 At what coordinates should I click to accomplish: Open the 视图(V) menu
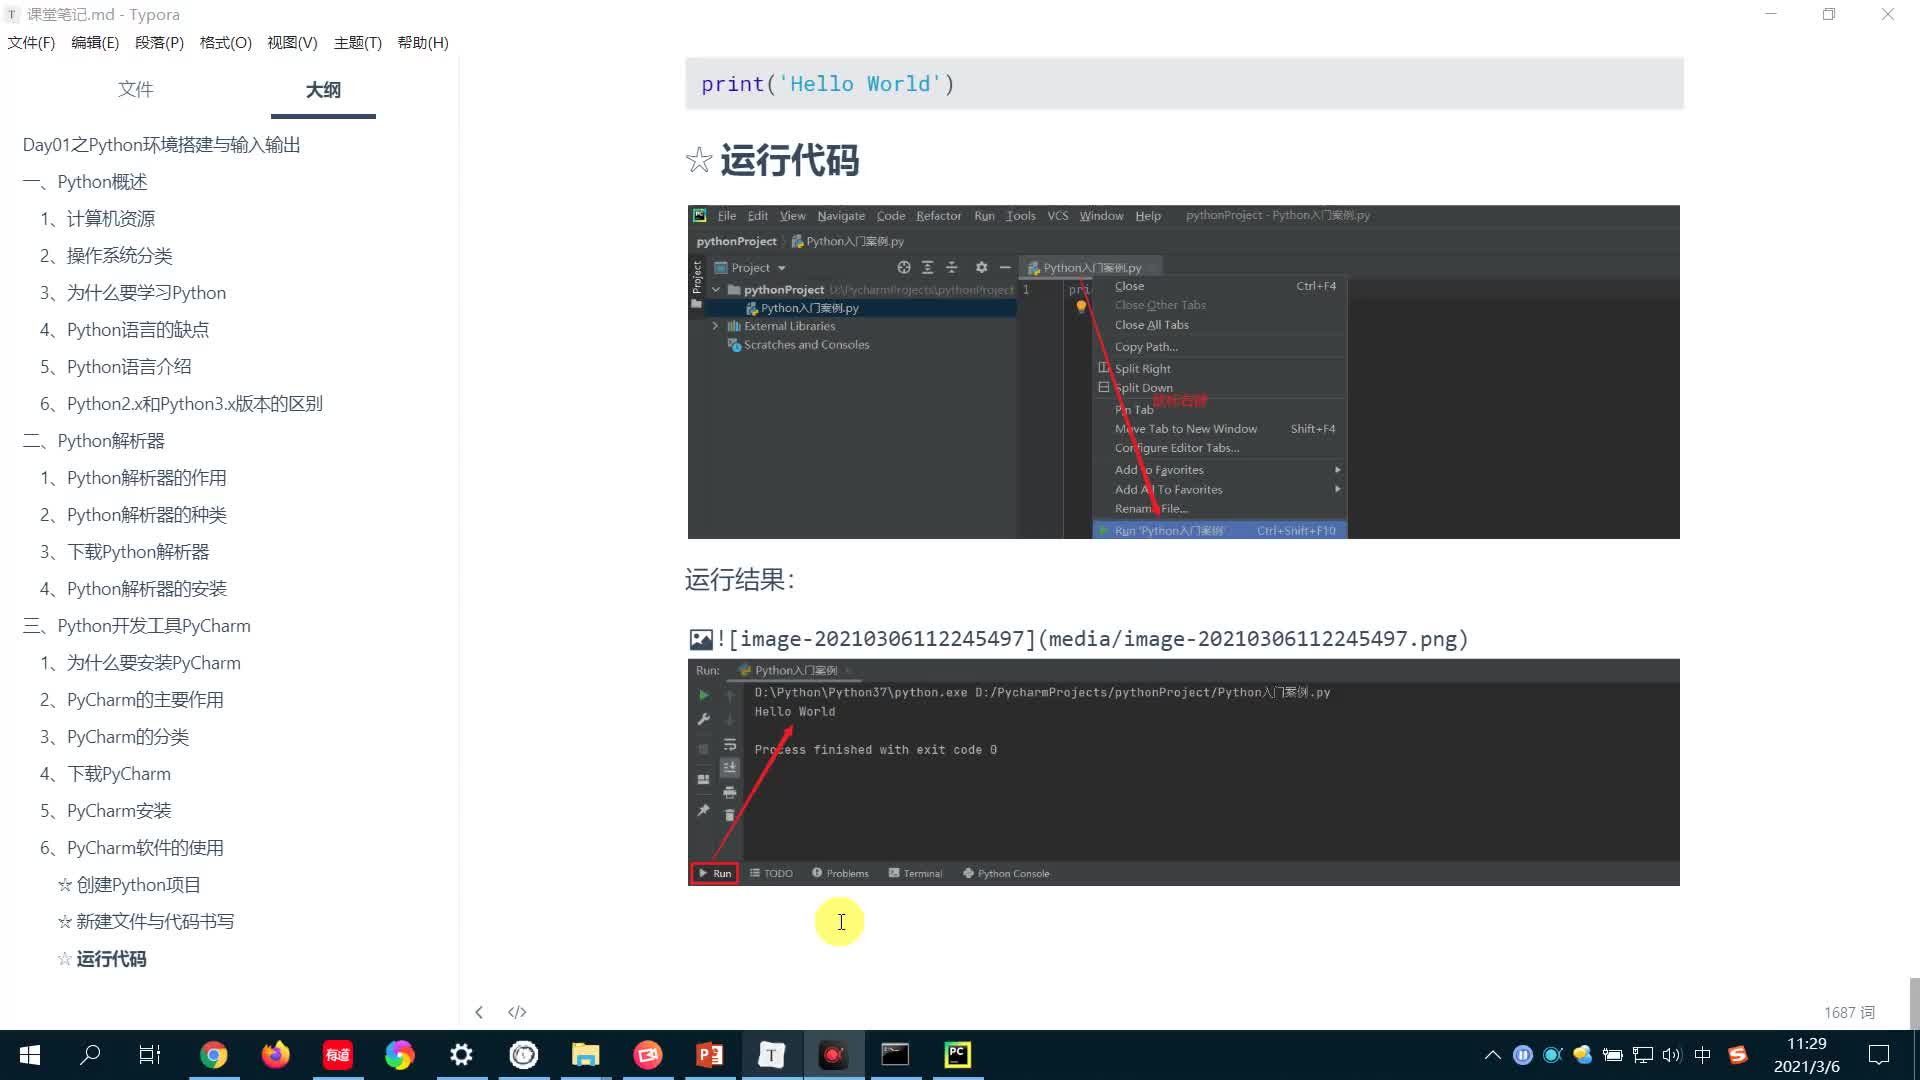tap(292, 43)
